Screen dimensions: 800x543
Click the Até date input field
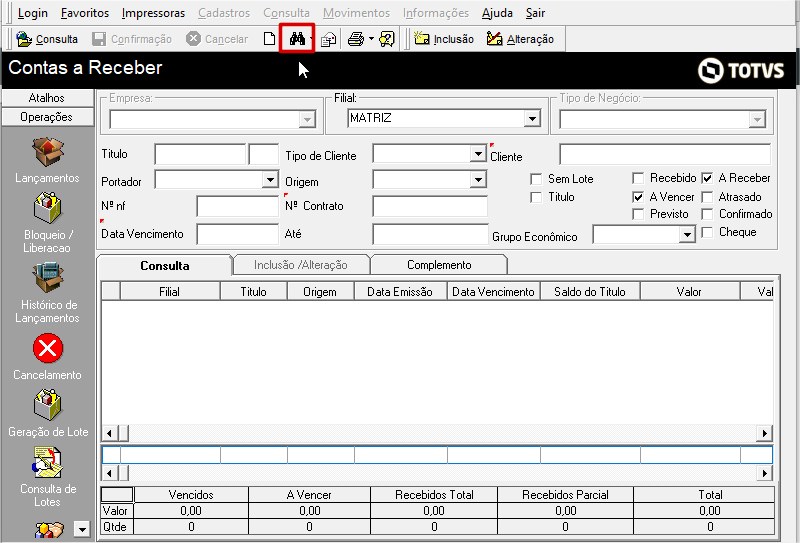tap(430, 234)
